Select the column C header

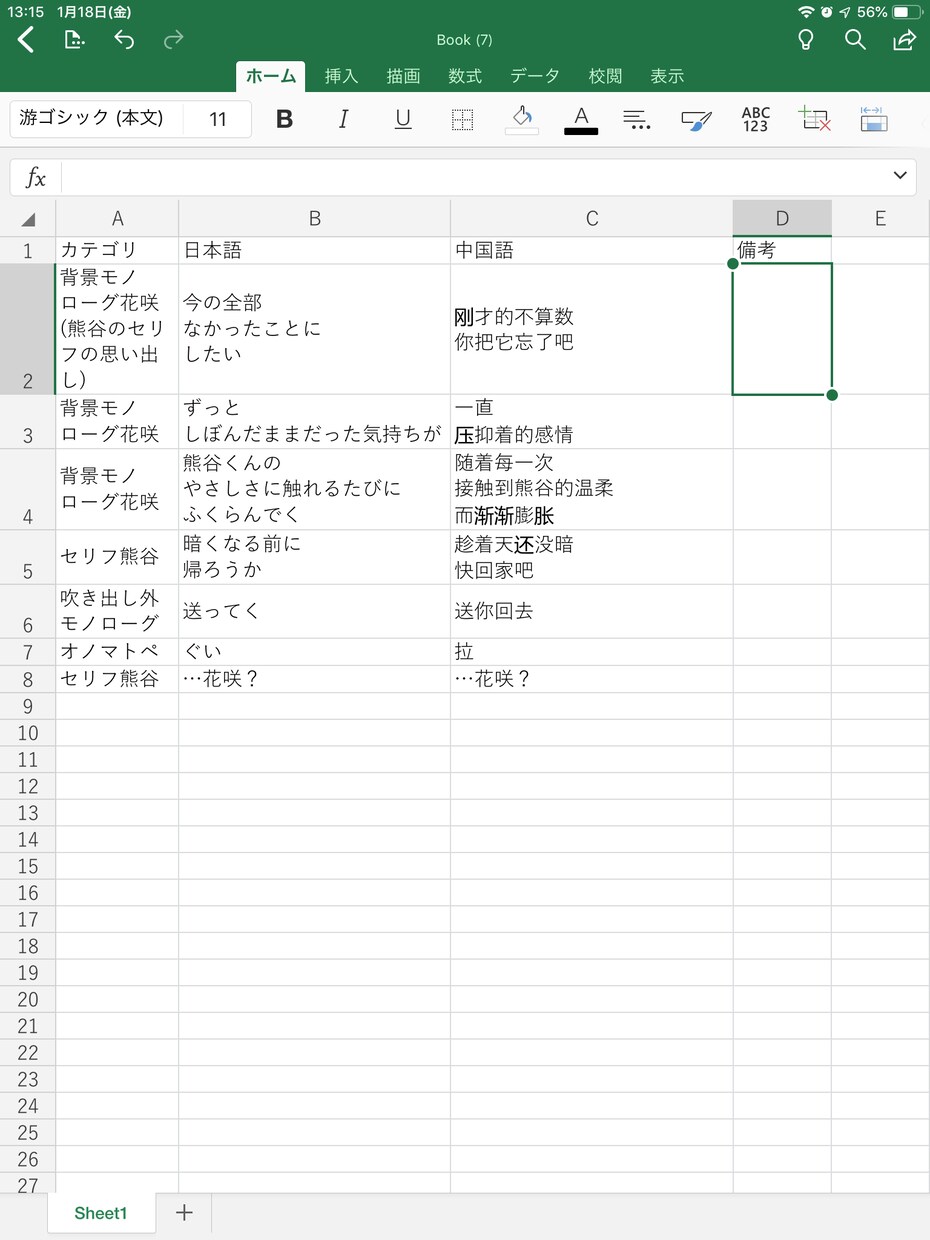tap(592, 219)
